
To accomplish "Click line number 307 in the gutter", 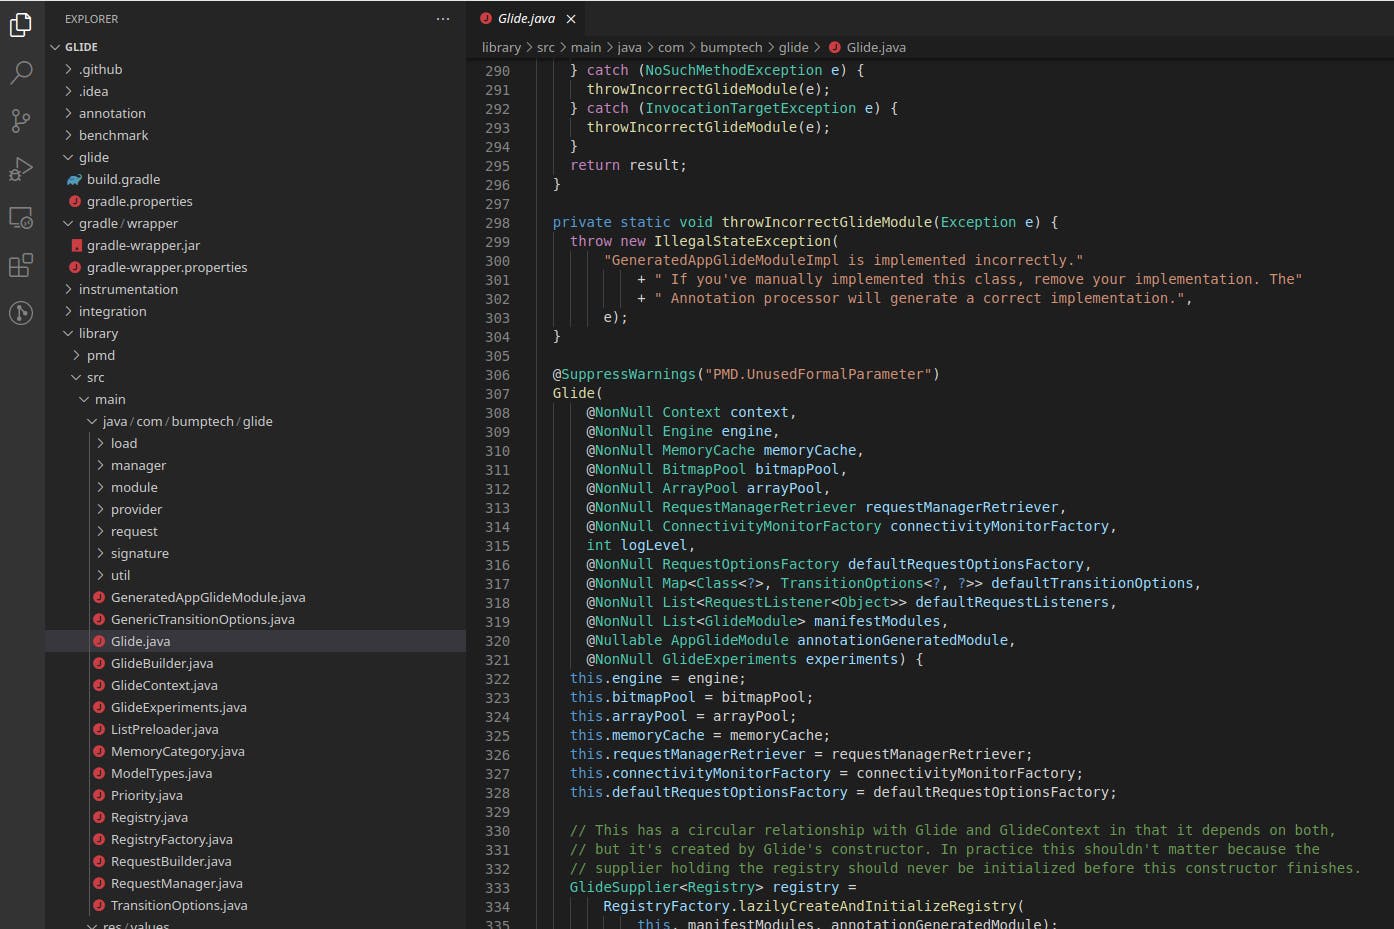I will 497,394.
